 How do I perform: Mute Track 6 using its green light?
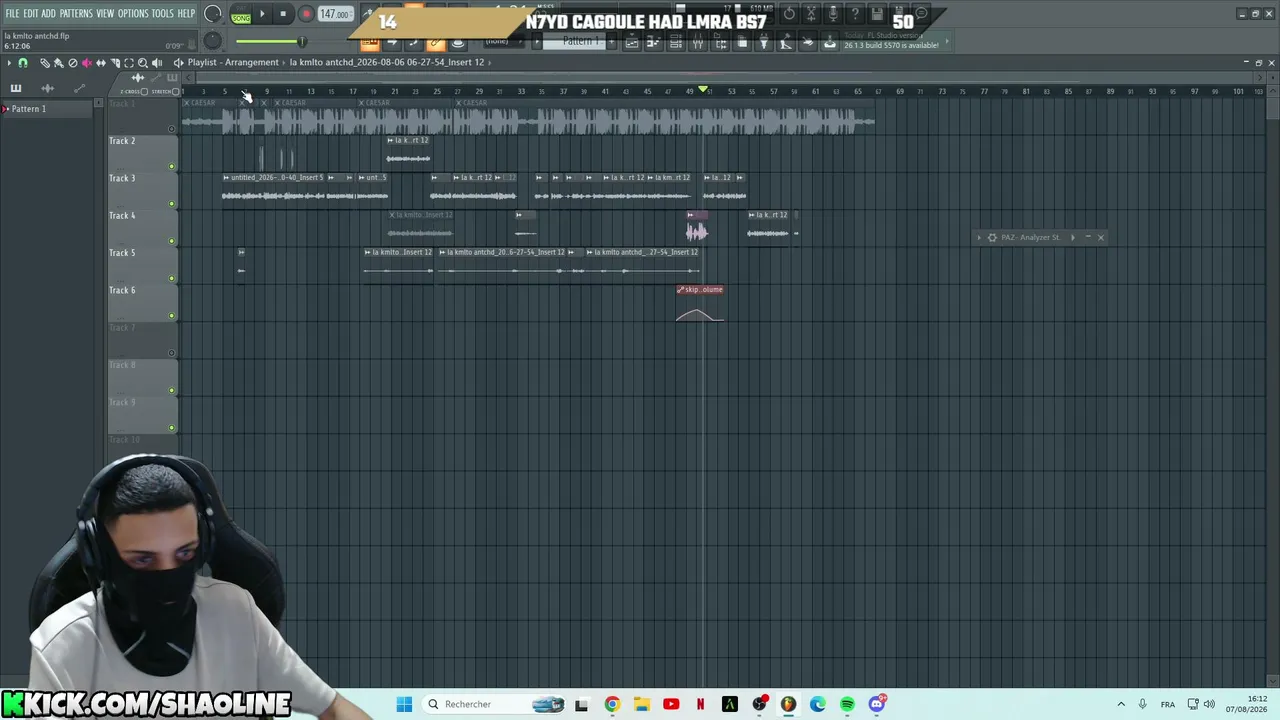click(x=172, y=316)
